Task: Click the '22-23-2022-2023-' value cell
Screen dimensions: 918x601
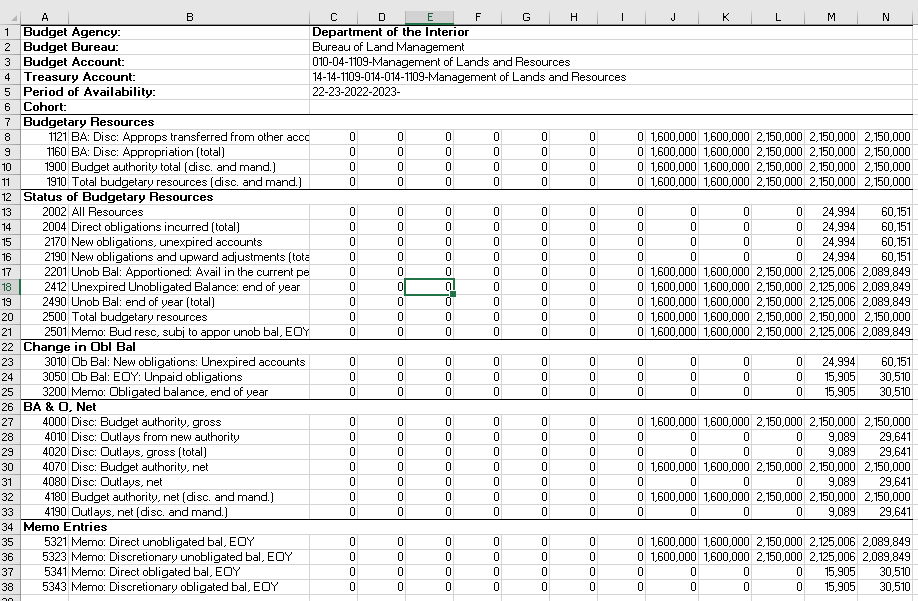Action: click(x=356, y=92)
